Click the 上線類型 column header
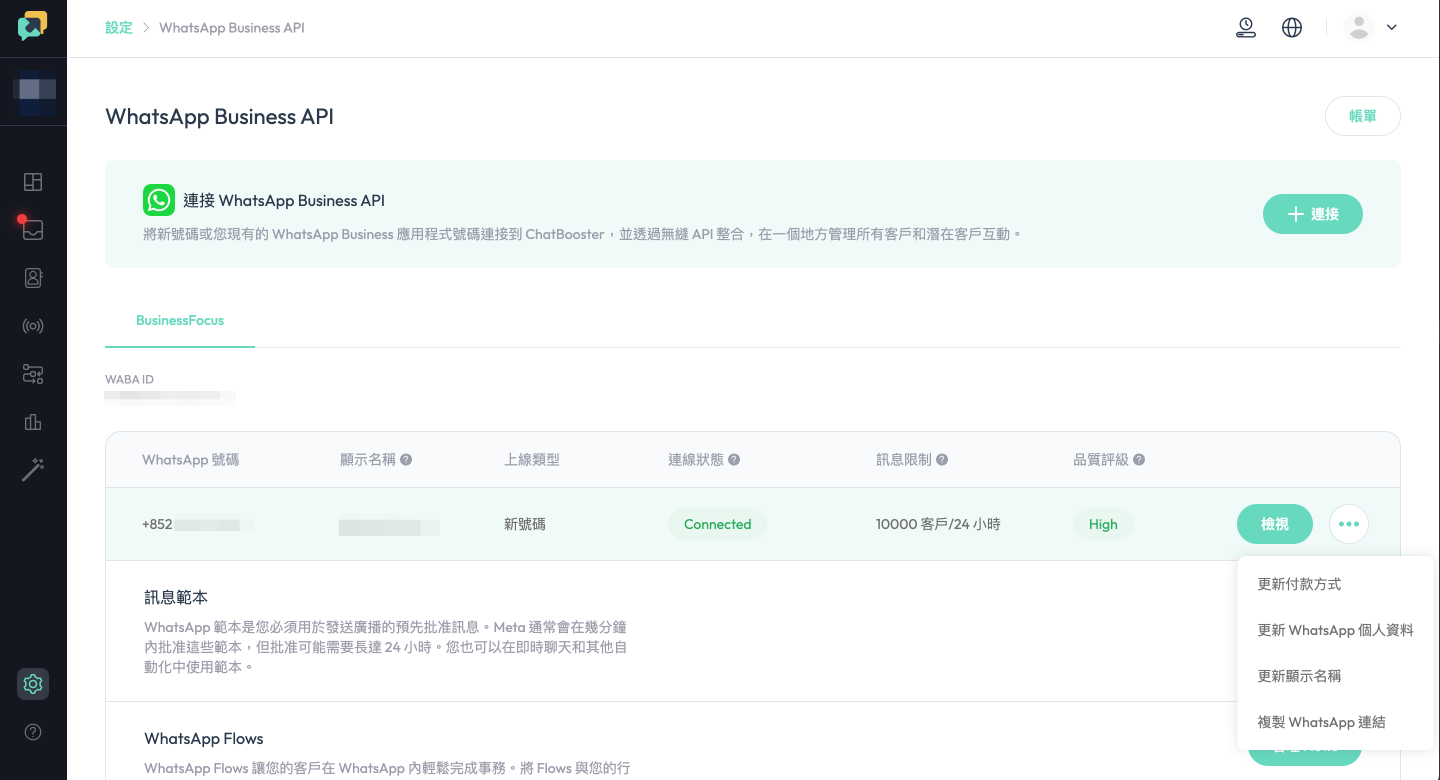Image resolution: width=1440 pixels, height=780 pixels. tap(532, 460)
